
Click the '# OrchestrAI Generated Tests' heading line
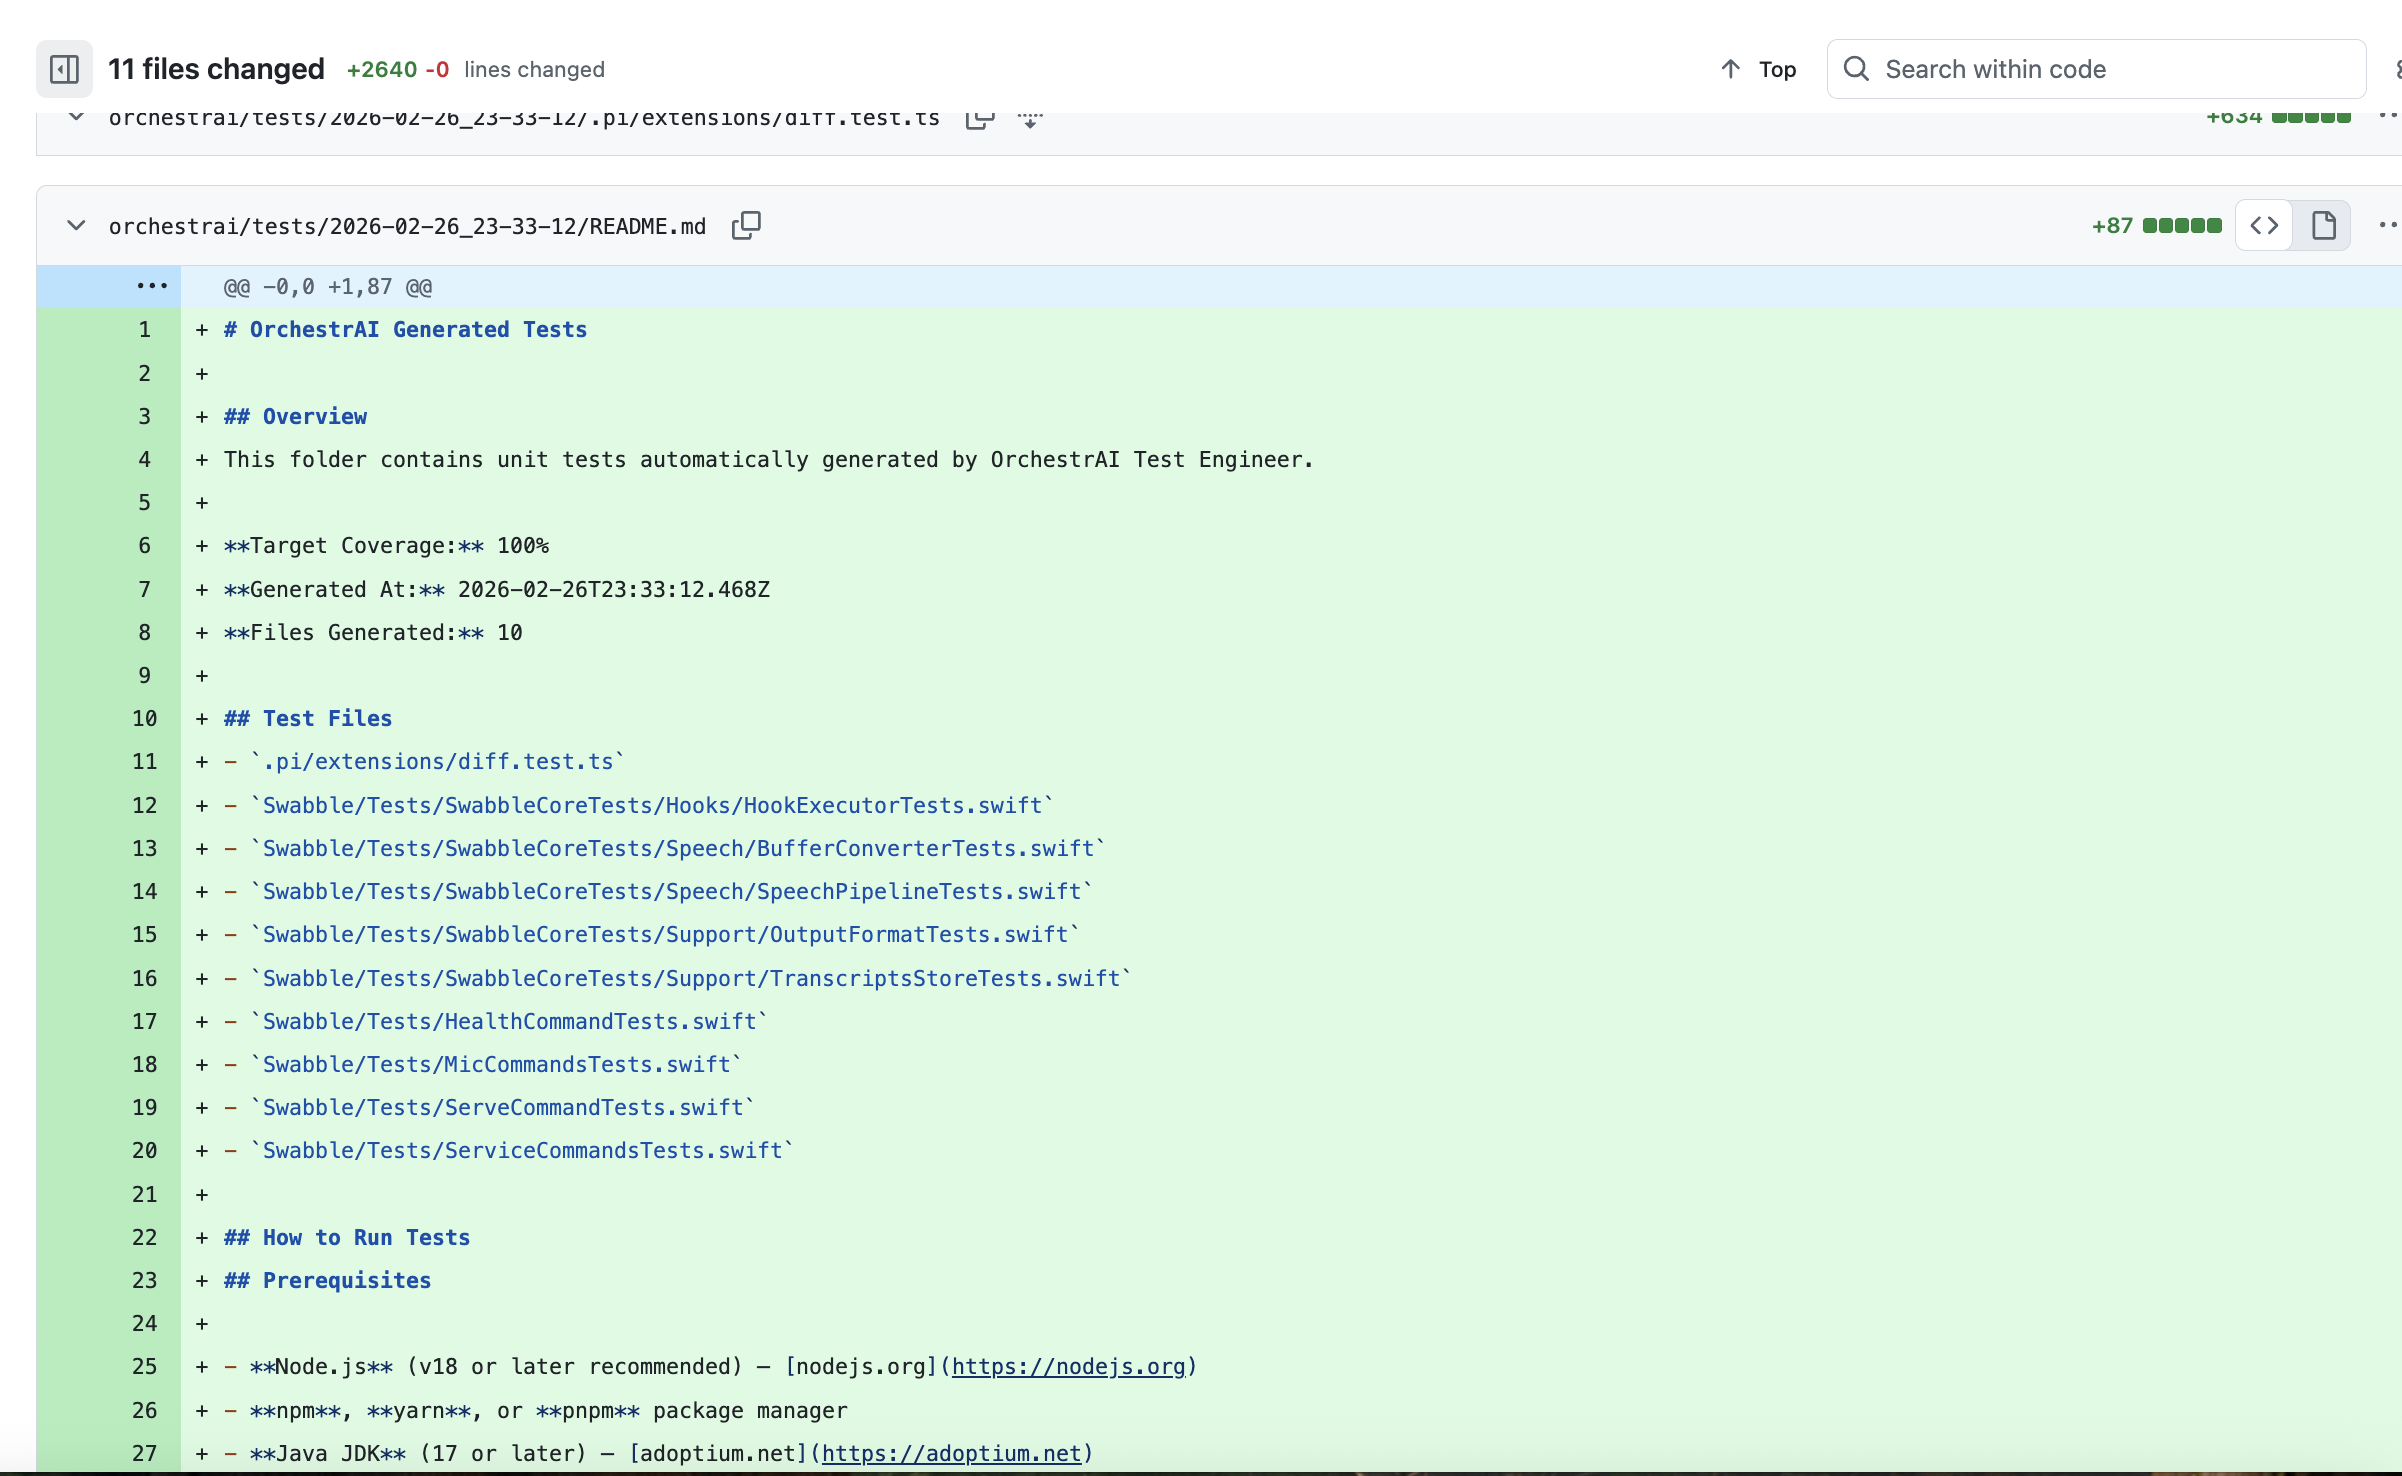tap(405, 330)
